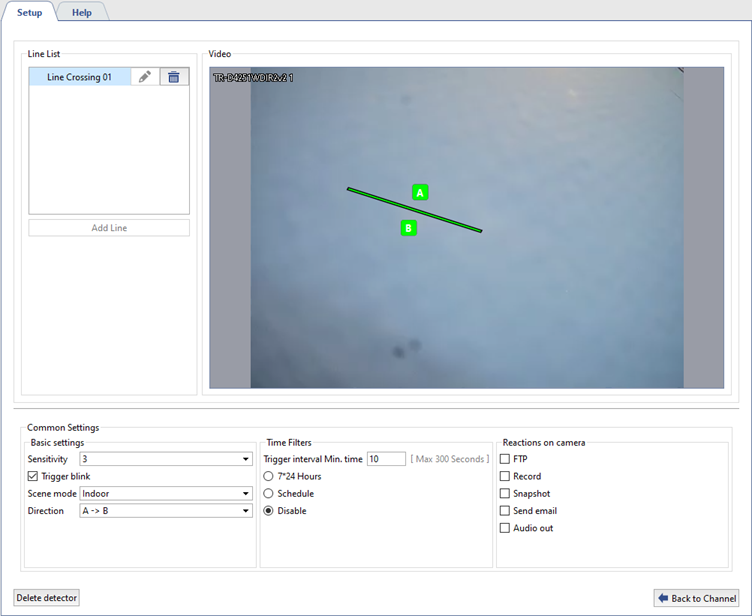The width and height of the screenshot is (752, 616).
Task: Select the Disable time filter radio button
Action: tap(268, 511)
